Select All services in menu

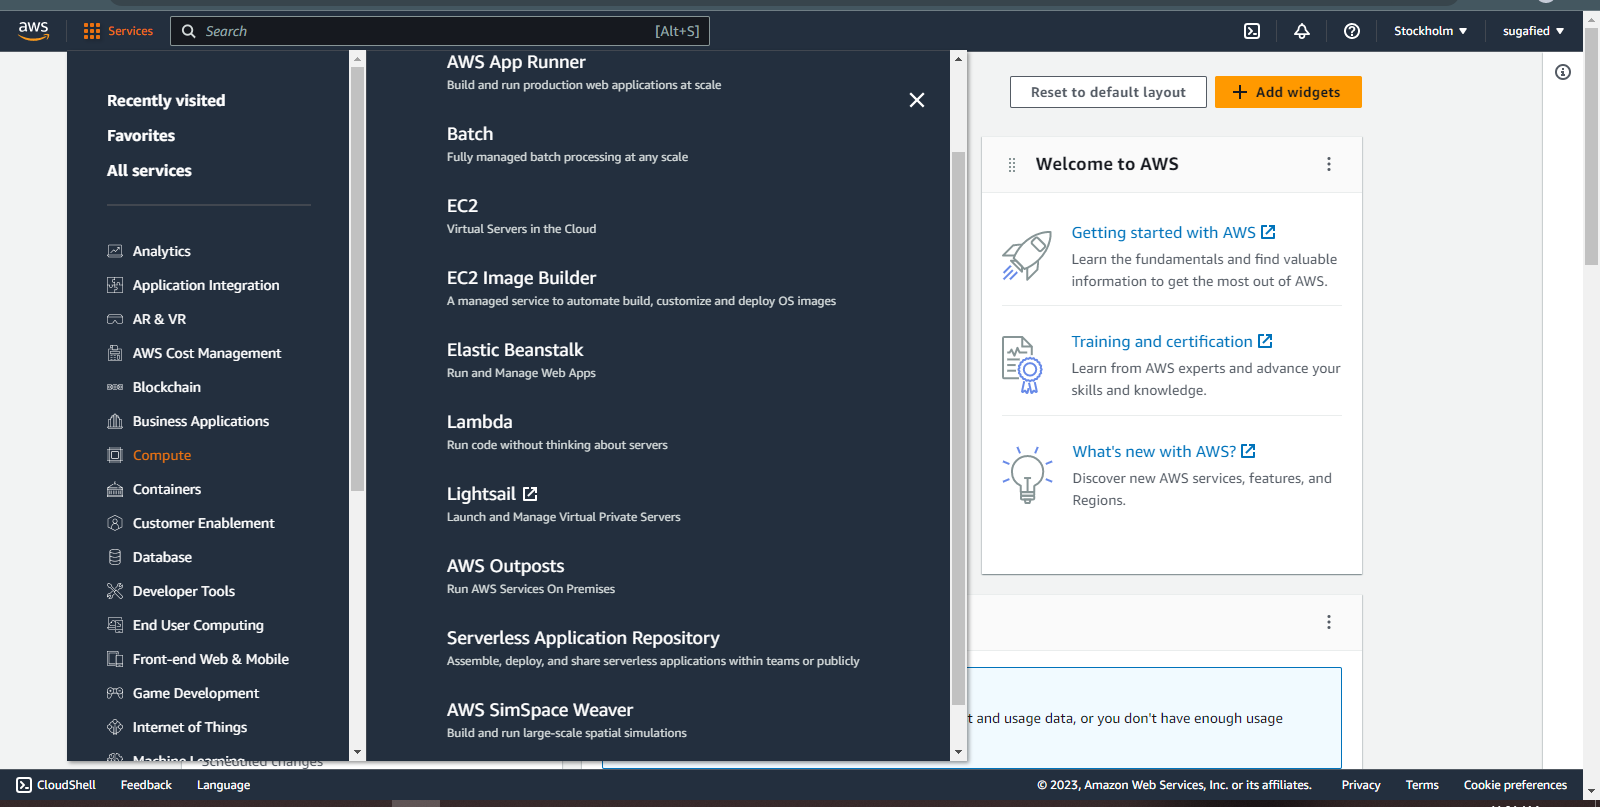point(149,170)
